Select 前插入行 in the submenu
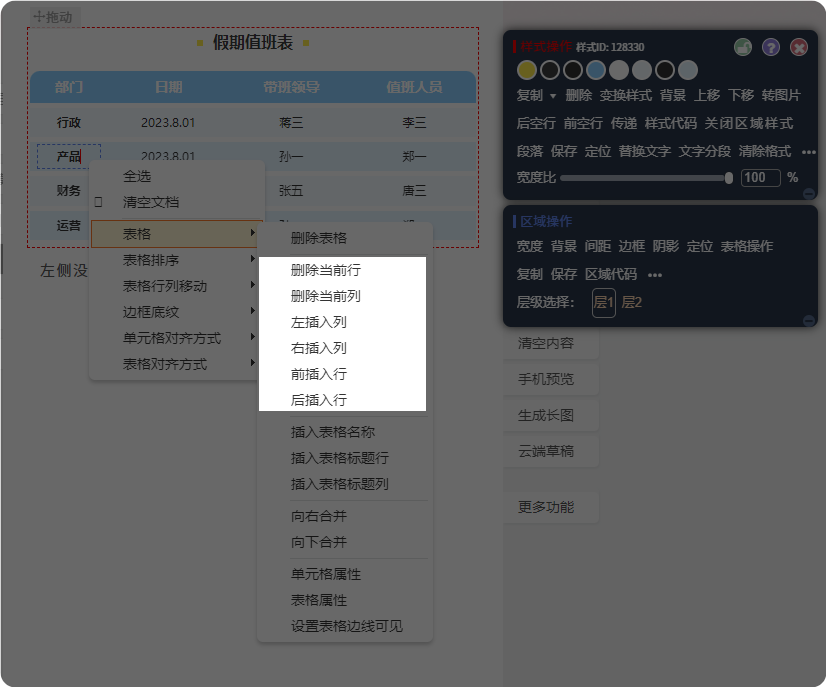The width and height of the screenshot is (826, 687). [319, 374]
